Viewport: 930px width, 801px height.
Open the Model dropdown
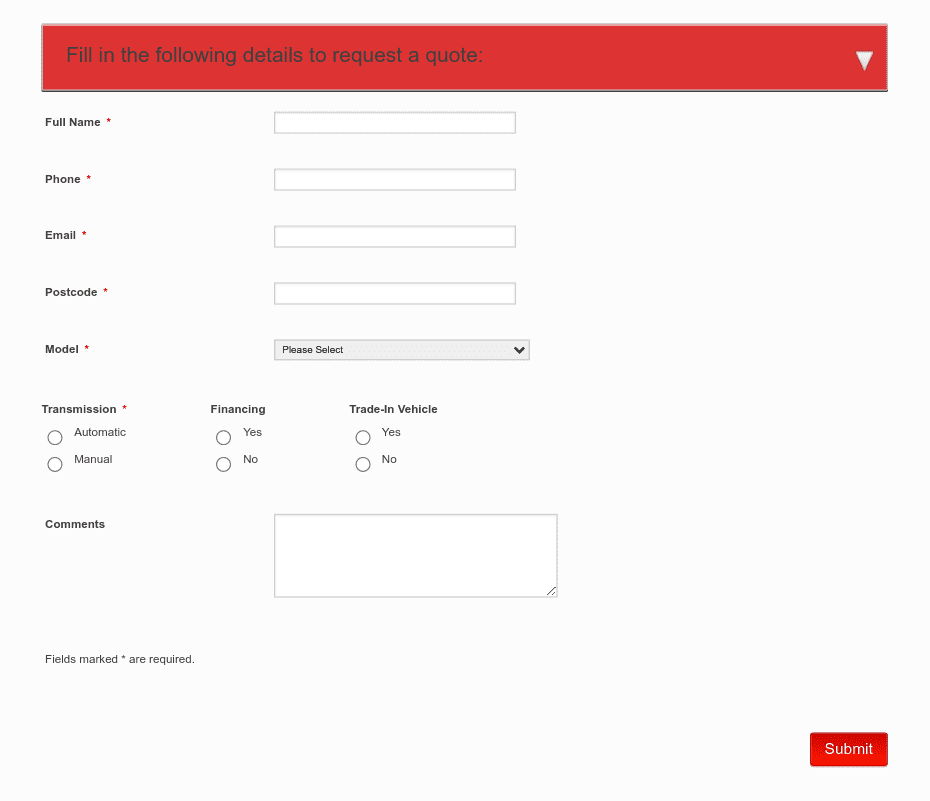click(x=401, y=349)
